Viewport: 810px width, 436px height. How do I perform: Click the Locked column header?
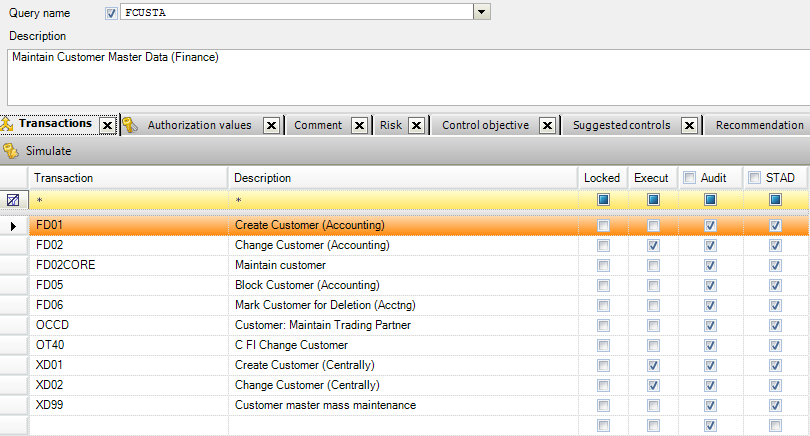coord(602,178)
